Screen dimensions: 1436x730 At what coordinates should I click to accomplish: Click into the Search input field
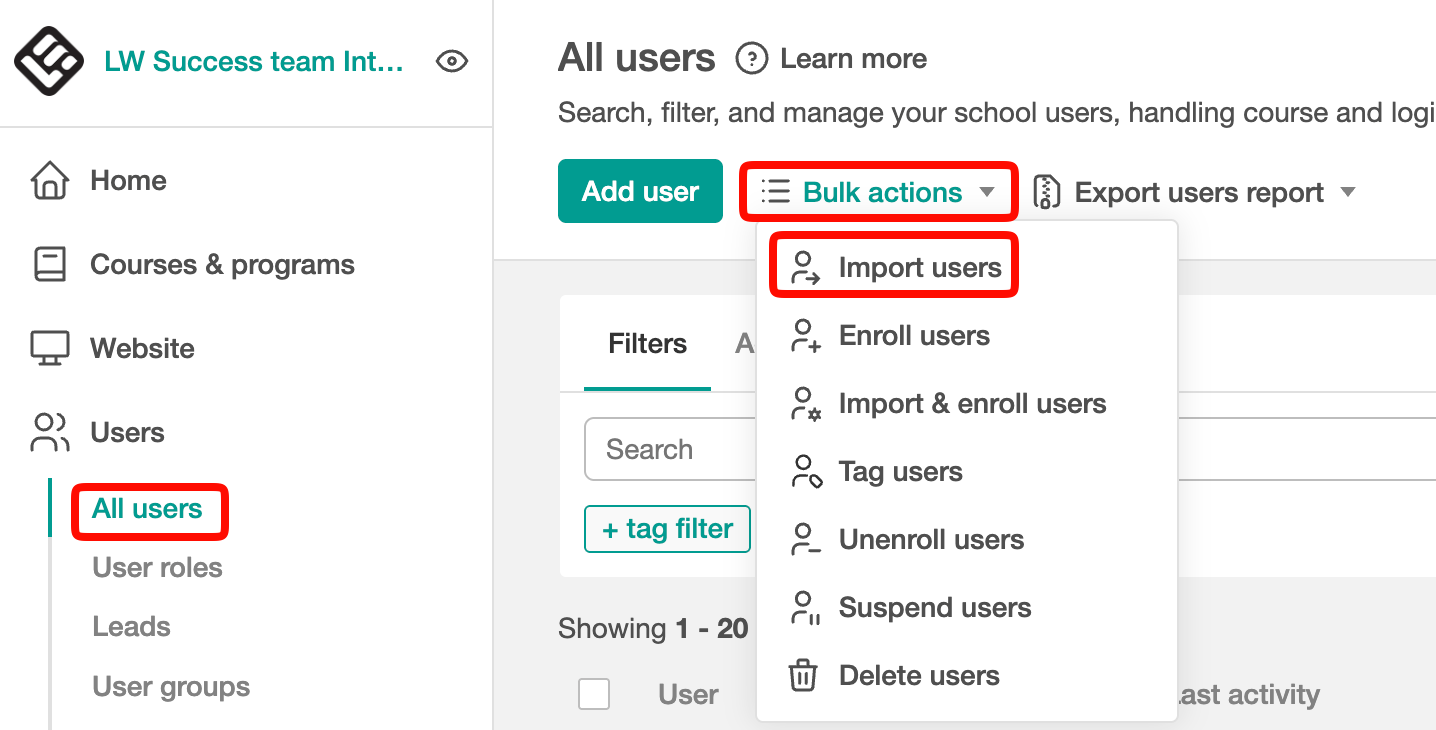tap(670, 450)
